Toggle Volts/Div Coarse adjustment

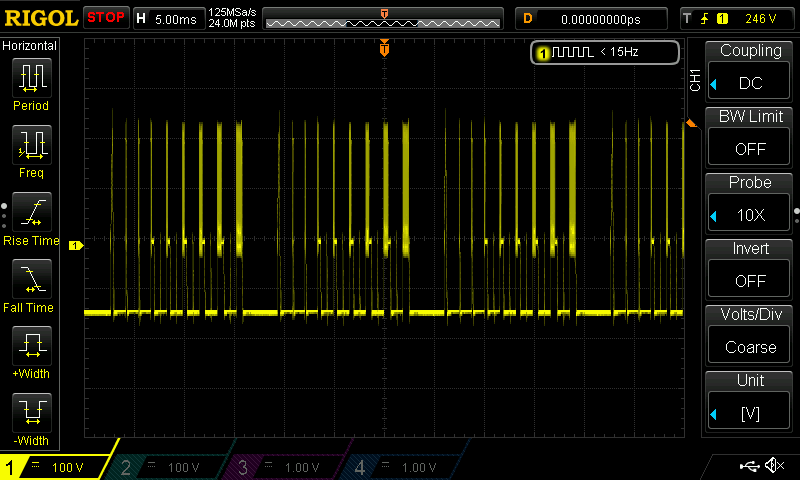749,335
